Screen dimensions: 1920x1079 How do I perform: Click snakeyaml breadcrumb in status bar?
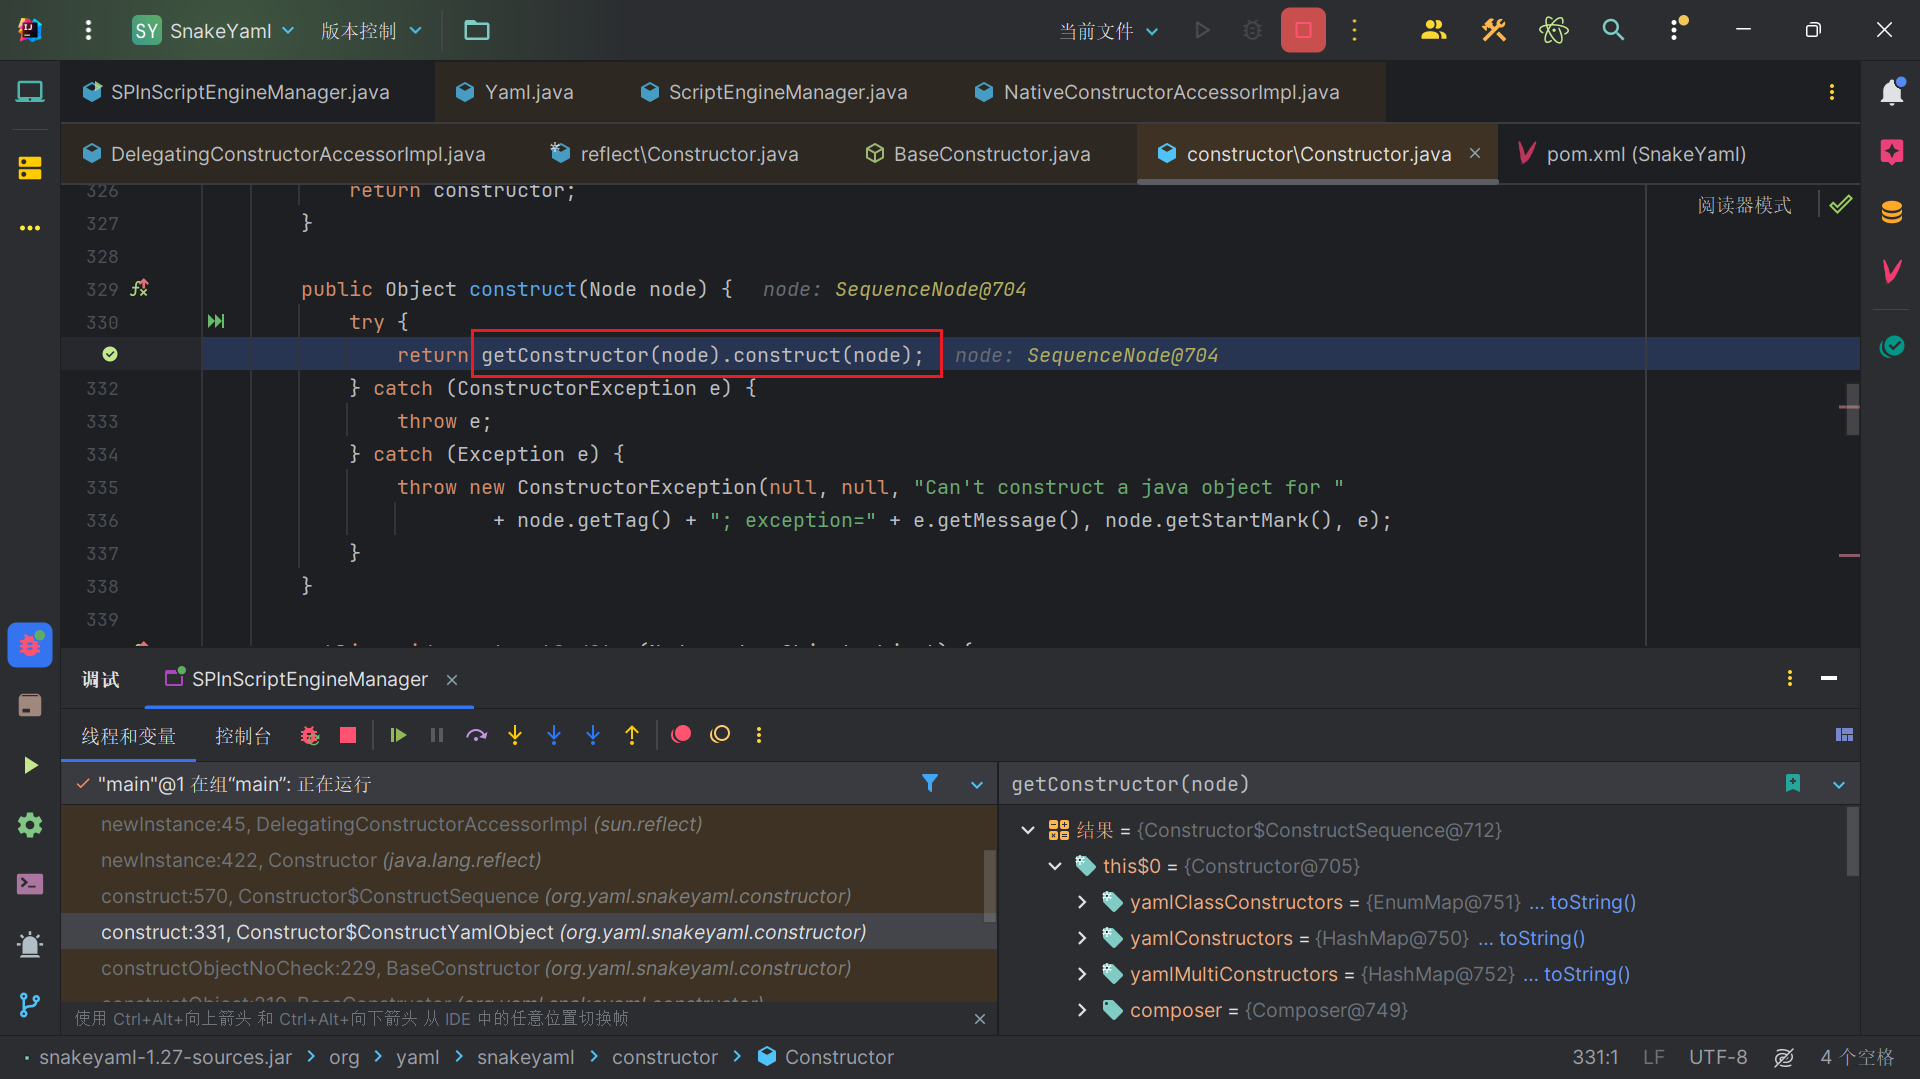tap(525, 1057)
